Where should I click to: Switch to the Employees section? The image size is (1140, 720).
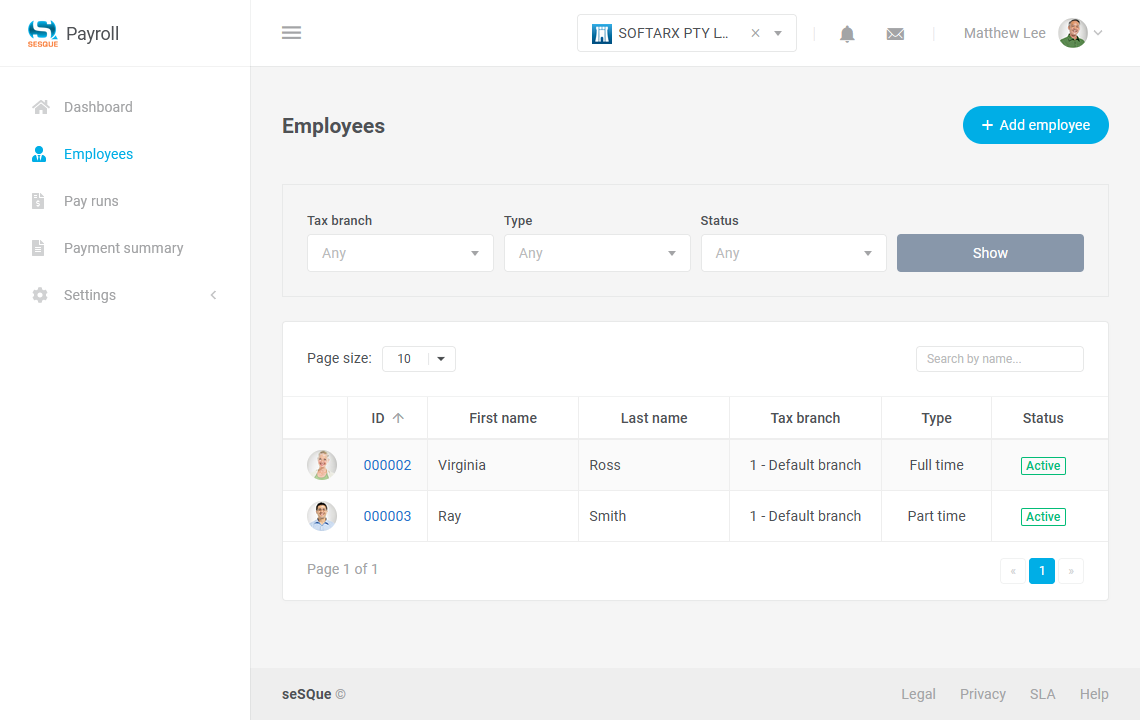pyautogui.click(x=97, y=154)
